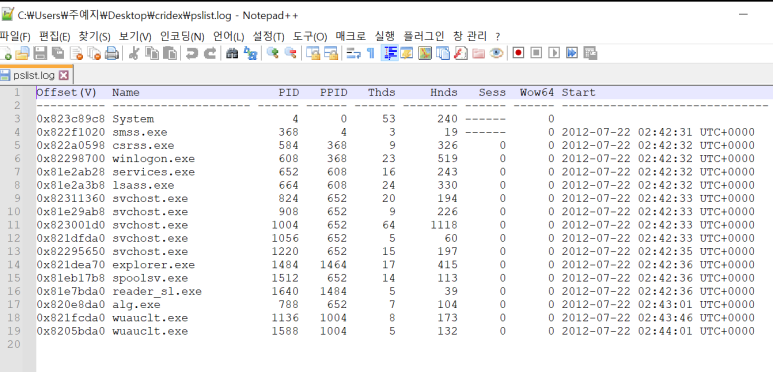Open the 찾기(S) menu
This screenshot has height=372, width=773.
[x=95, y=36]
